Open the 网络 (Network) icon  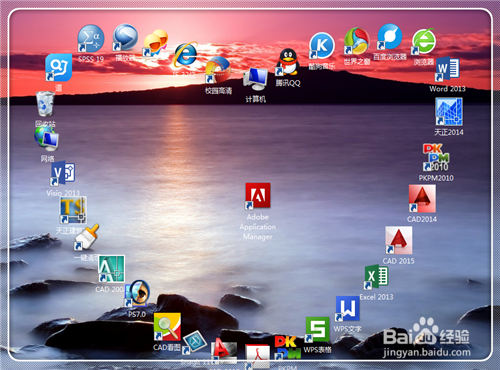coord(47,138)
